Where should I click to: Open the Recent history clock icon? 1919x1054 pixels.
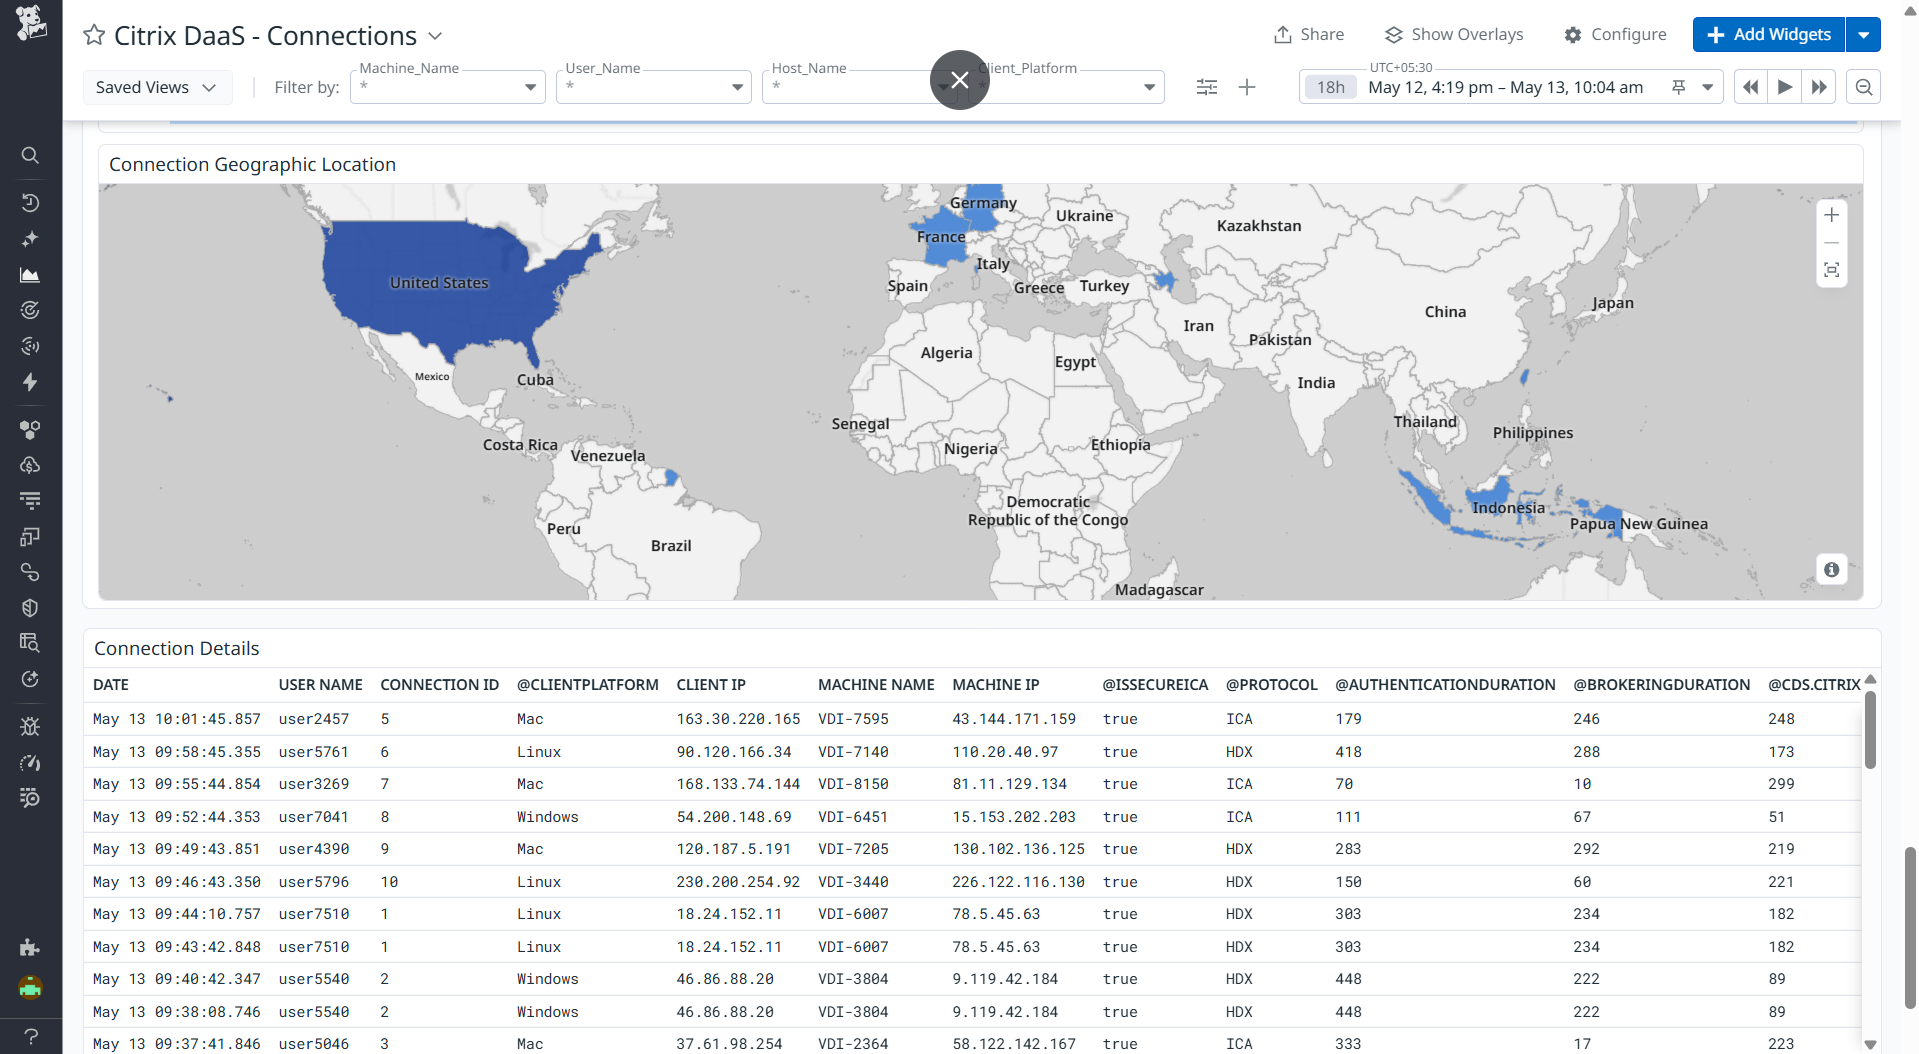pos(30,203)
